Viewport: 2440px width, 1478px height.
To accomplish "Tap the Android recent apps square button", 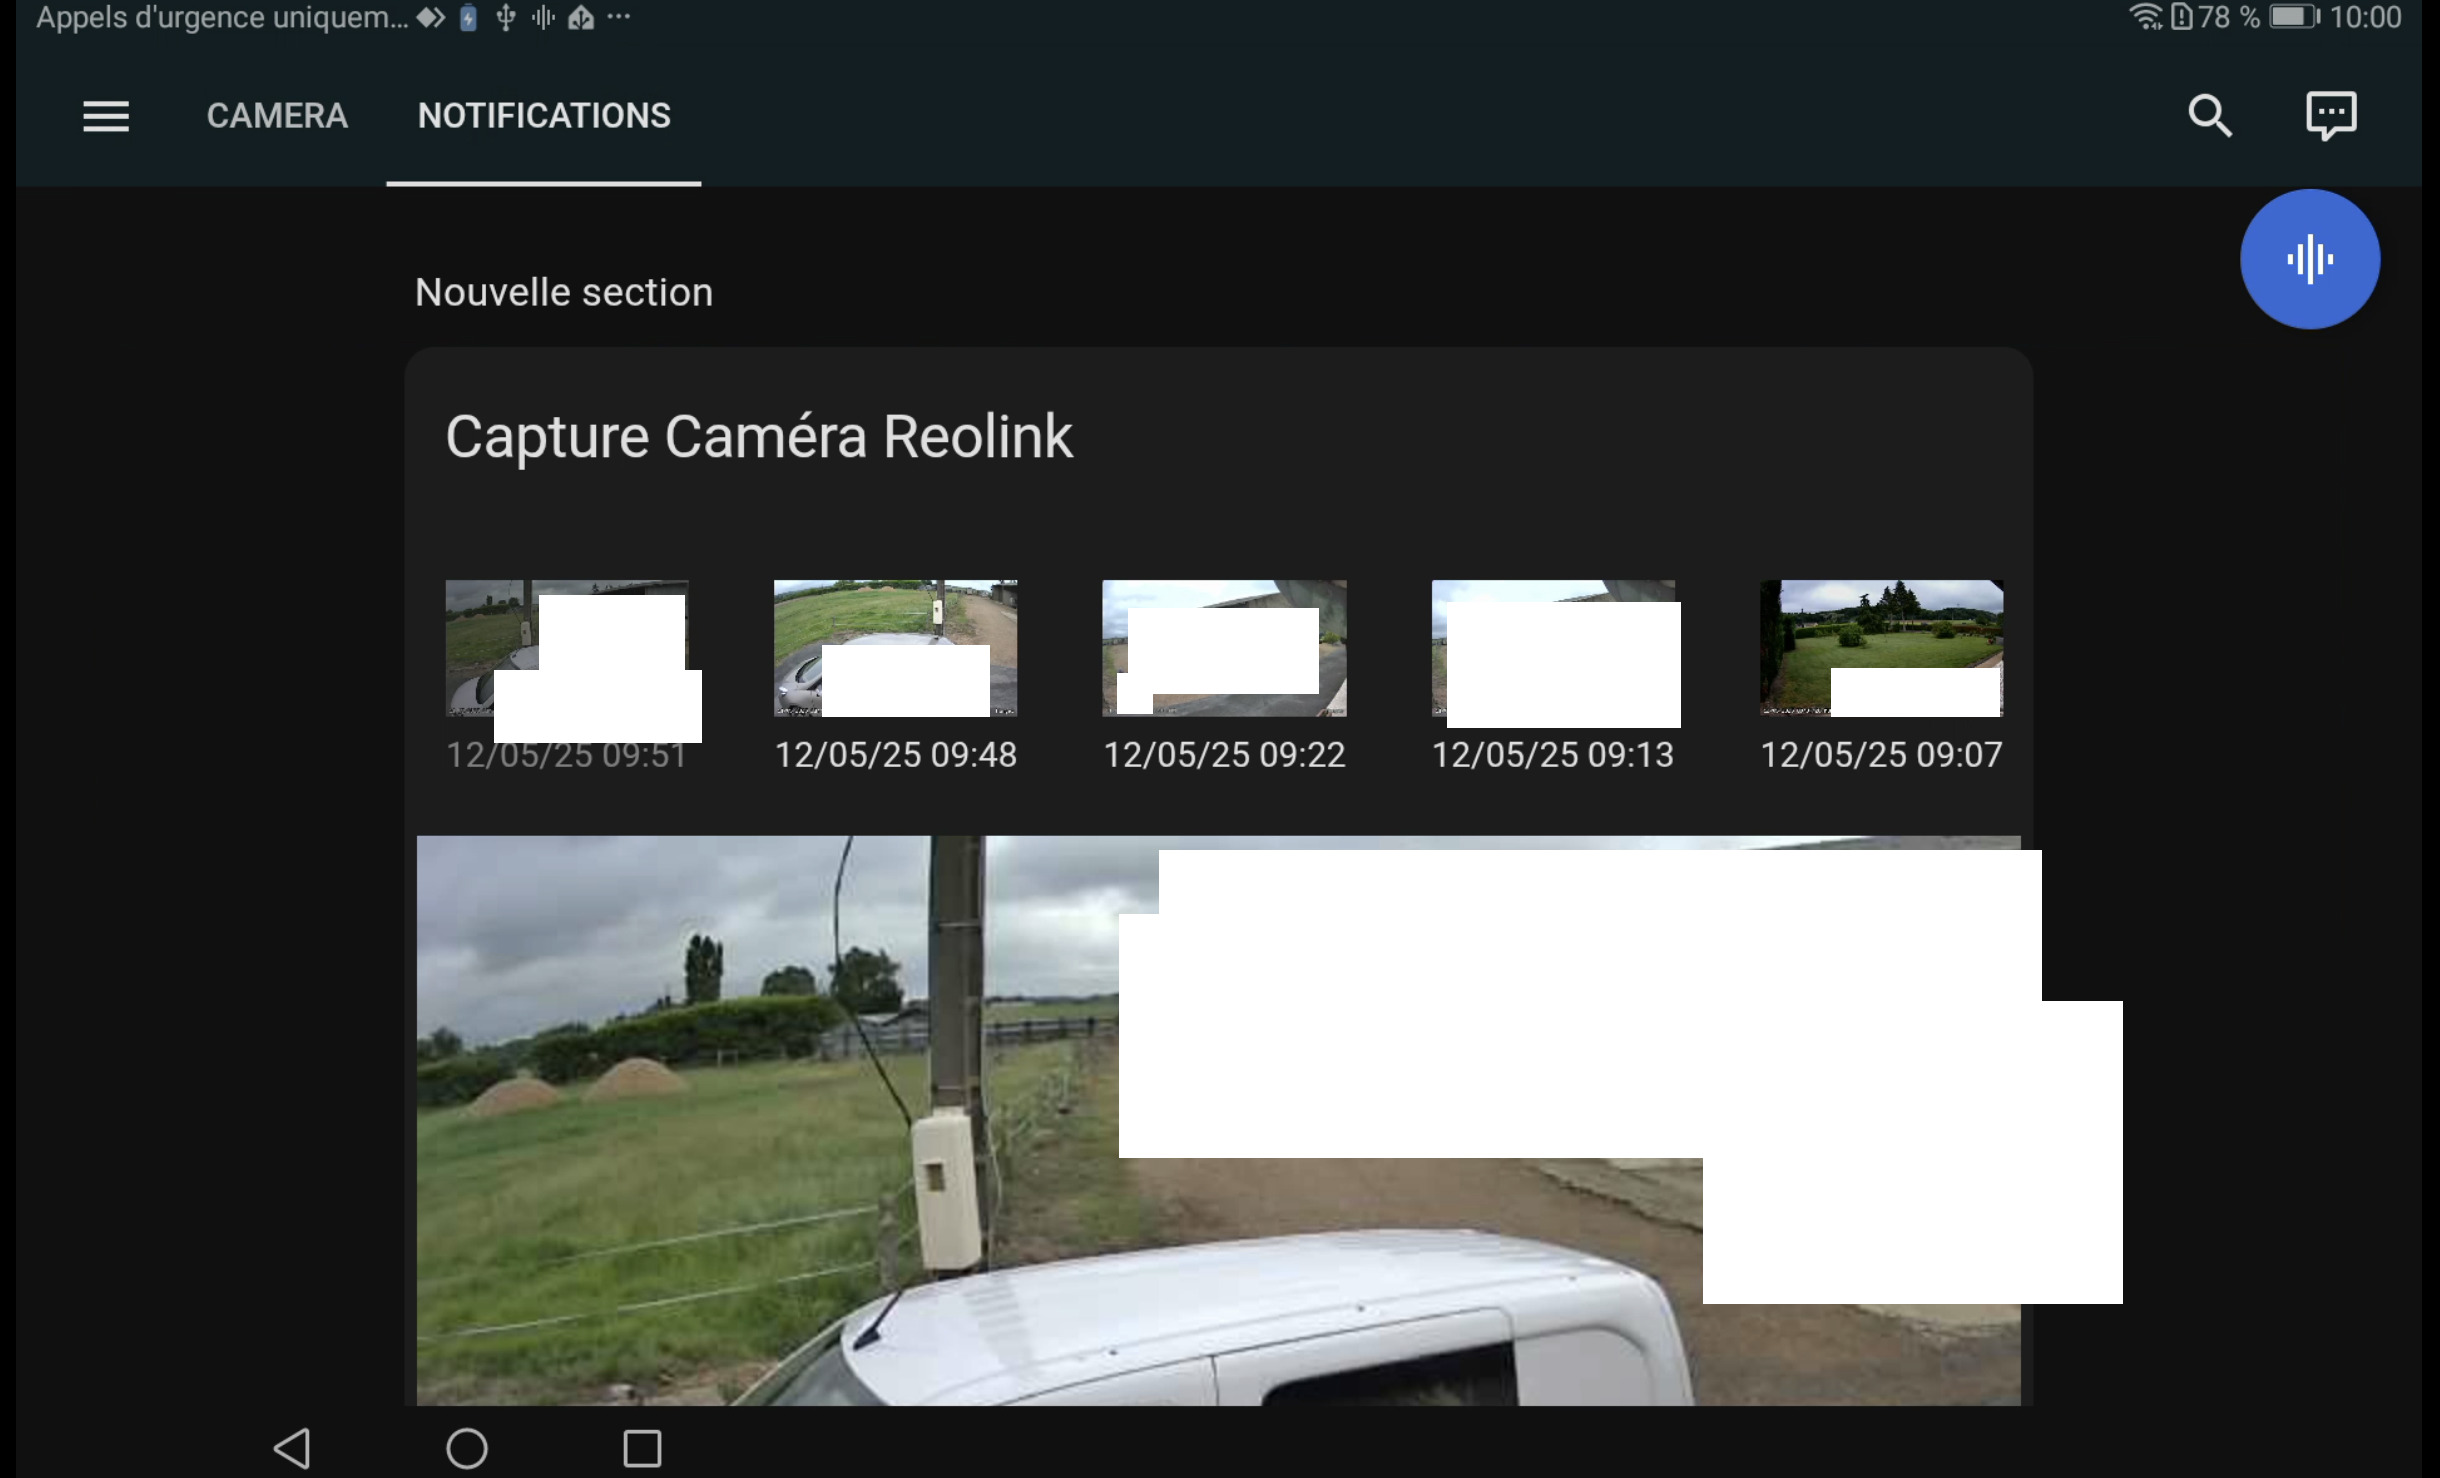I will coord(642,1448).
